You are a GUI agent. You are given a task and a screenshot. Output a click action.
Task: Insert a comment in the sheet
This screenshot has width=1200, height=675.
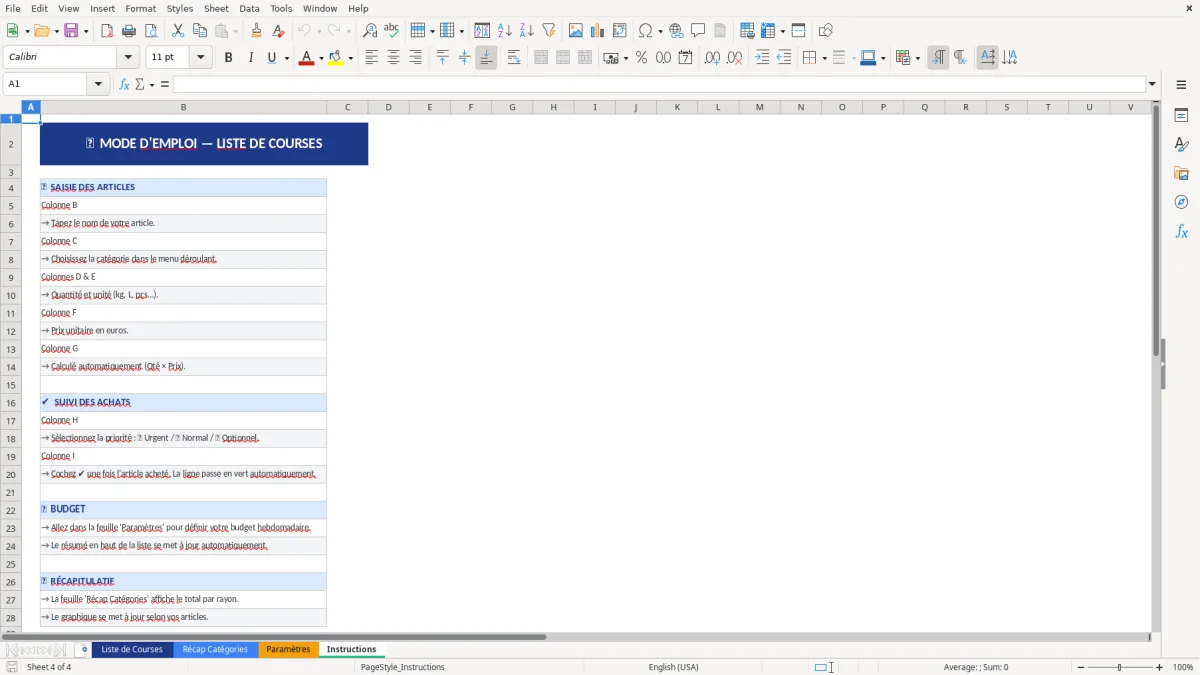pyautogui.click(x=698, y=30)
